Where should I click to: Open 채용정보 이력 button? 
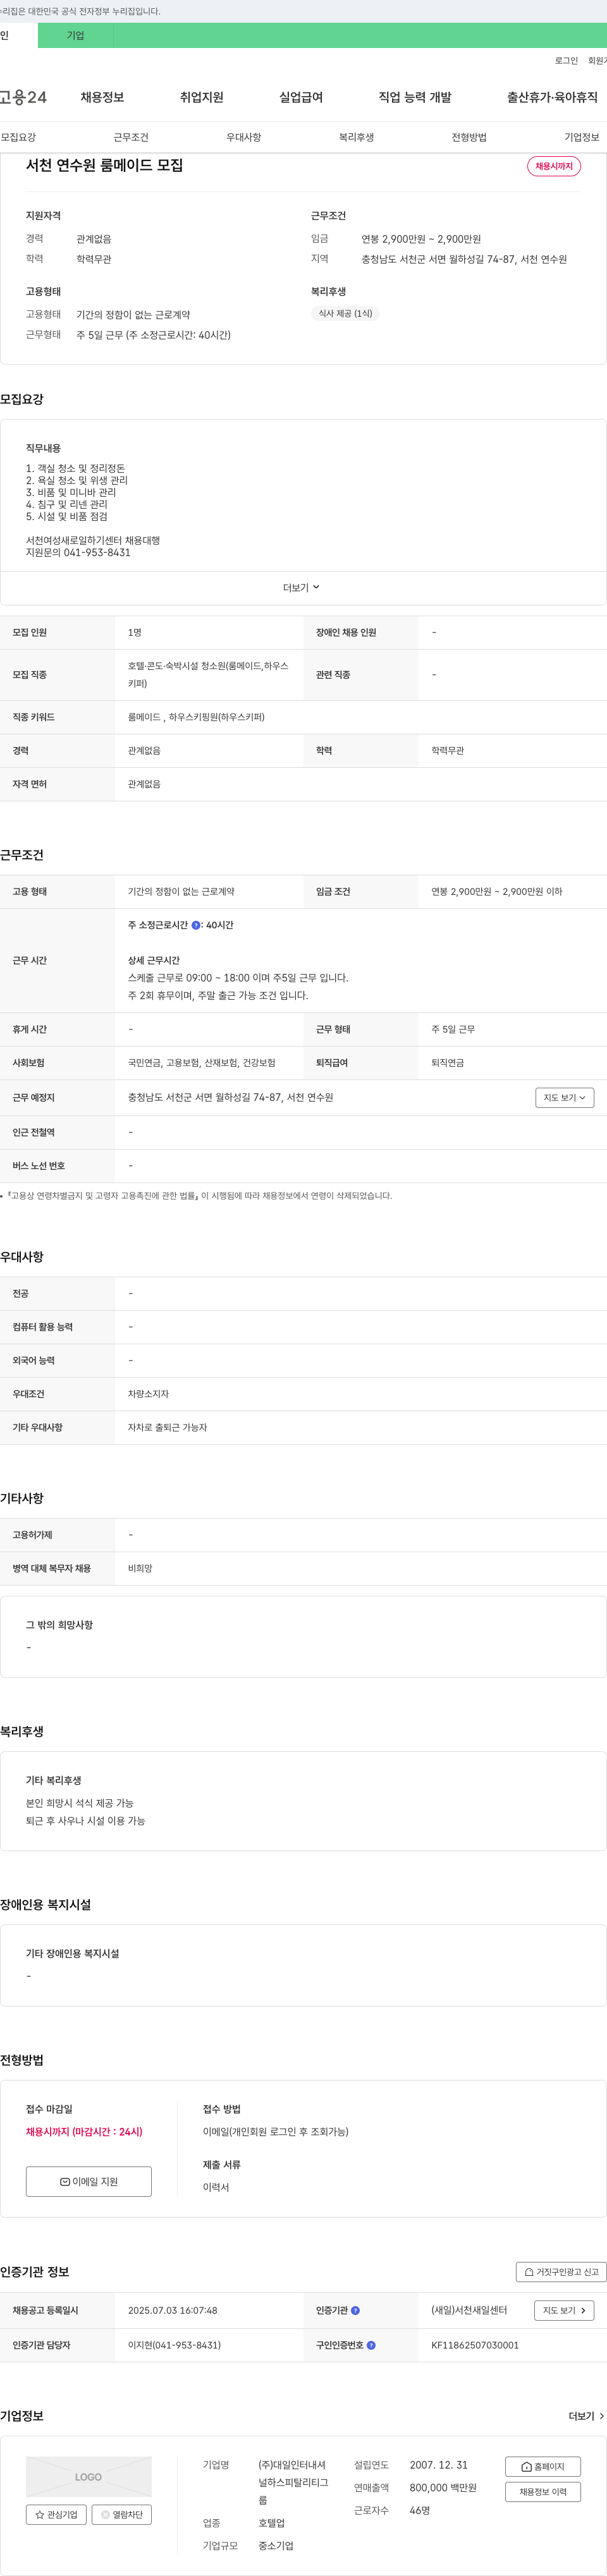point(543,2491)
